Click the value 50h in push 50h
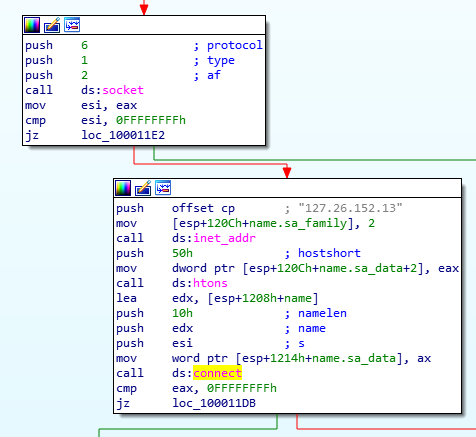This screenshot has height=437, width=476. click(x=182, y=253)
